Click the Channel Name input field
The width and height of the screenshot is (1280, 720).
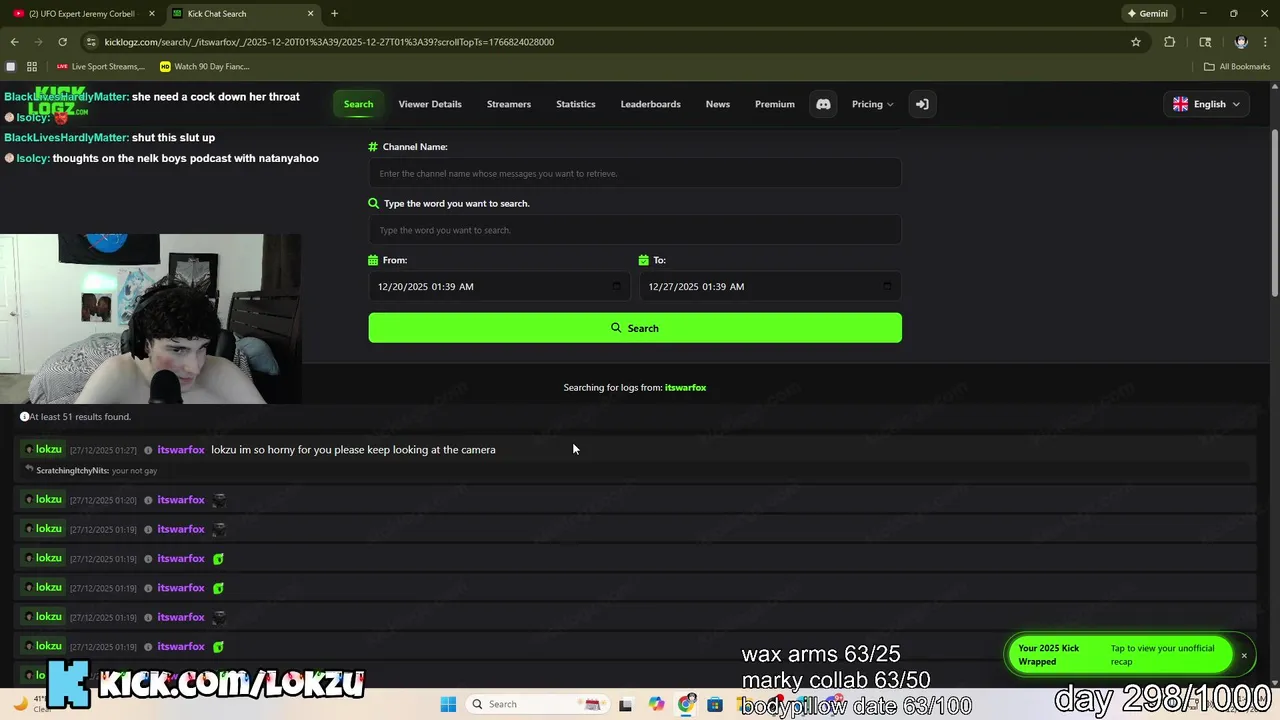point(635,173)
